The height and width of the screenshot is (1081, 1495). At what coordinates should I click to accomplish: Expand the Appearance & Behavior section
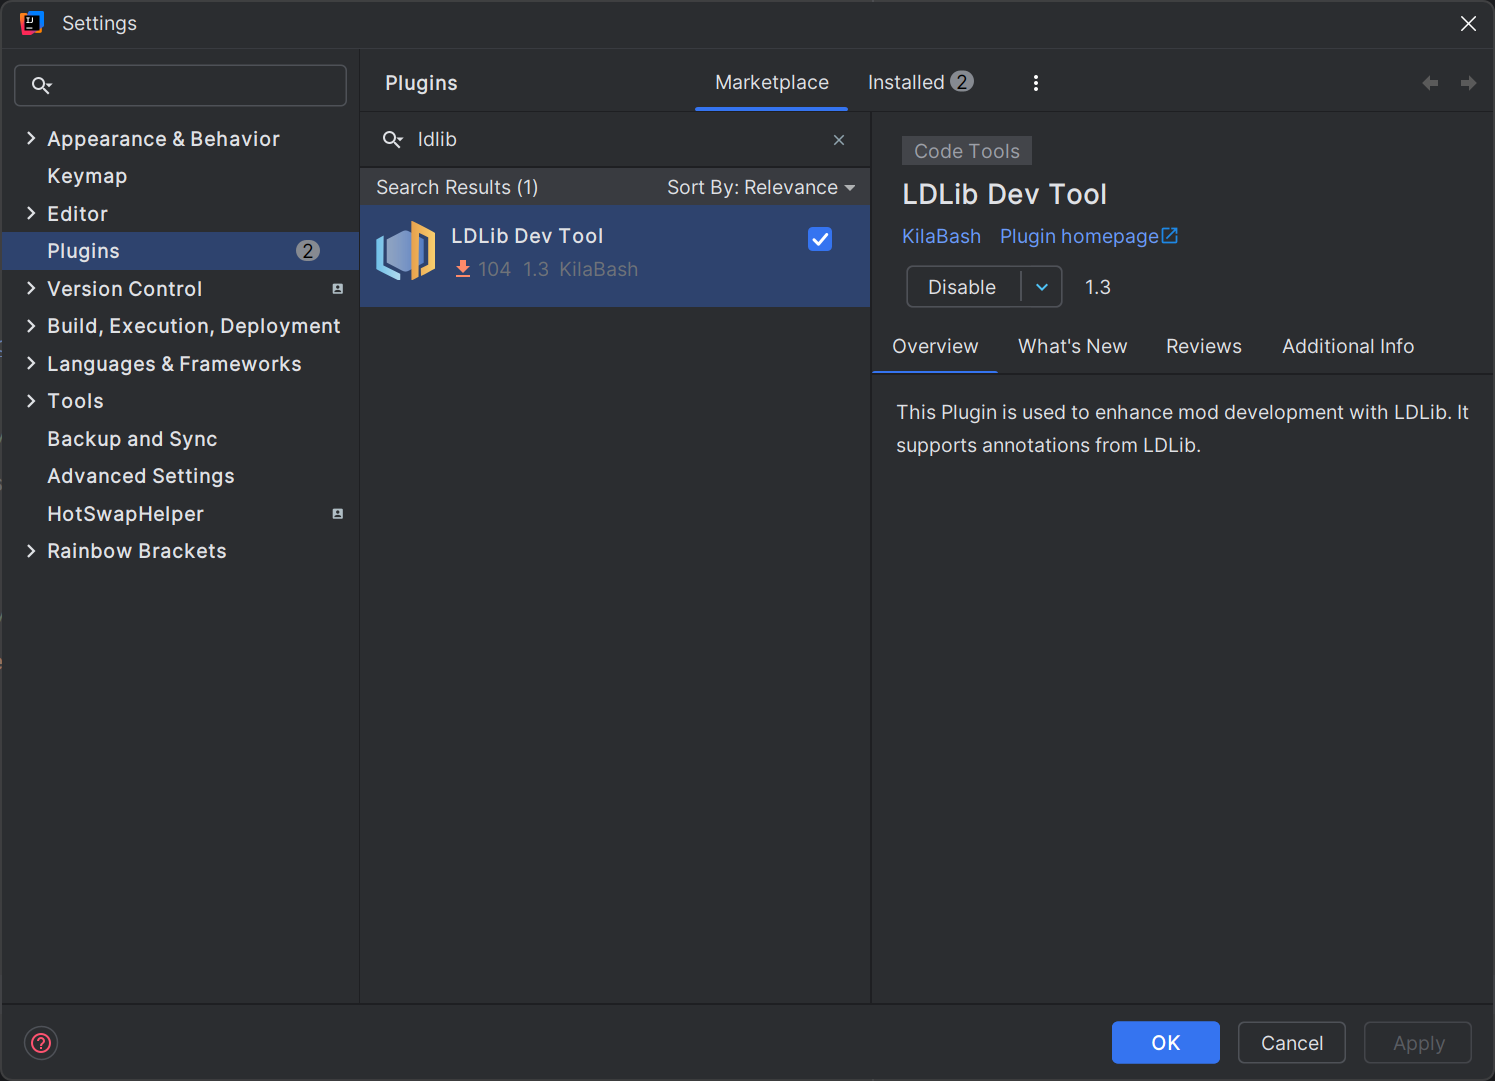click(x=31, y=139)
